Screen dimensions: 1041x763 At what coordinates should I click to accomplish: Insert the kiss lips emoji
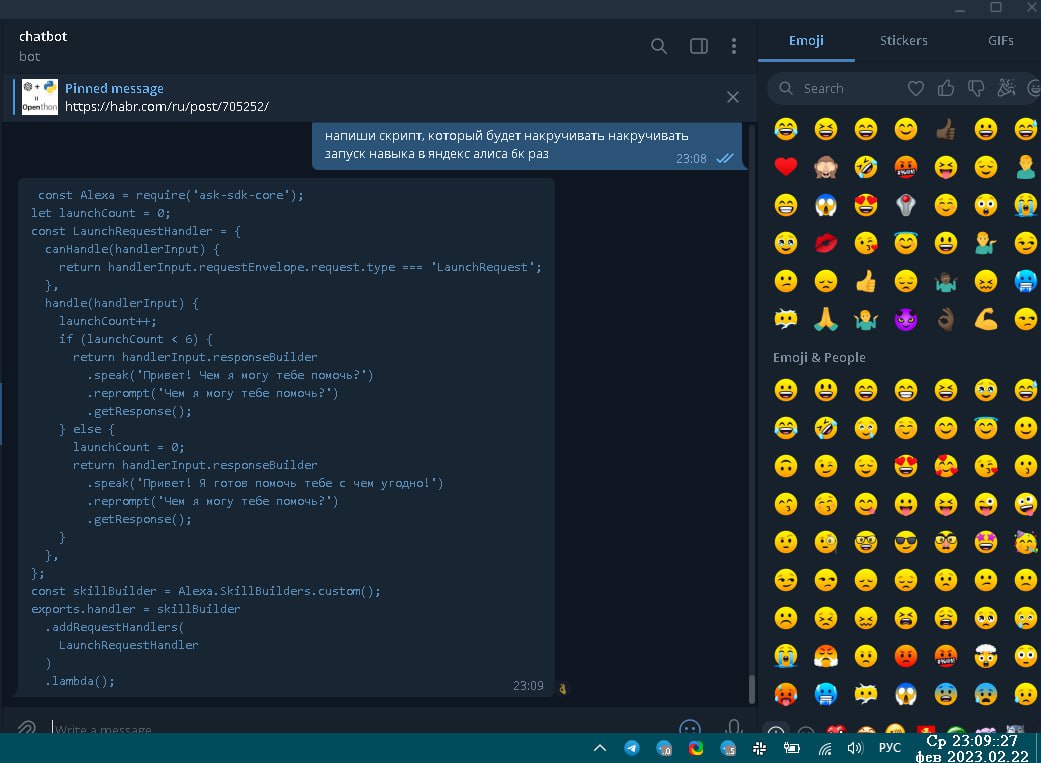pos(825,243)
